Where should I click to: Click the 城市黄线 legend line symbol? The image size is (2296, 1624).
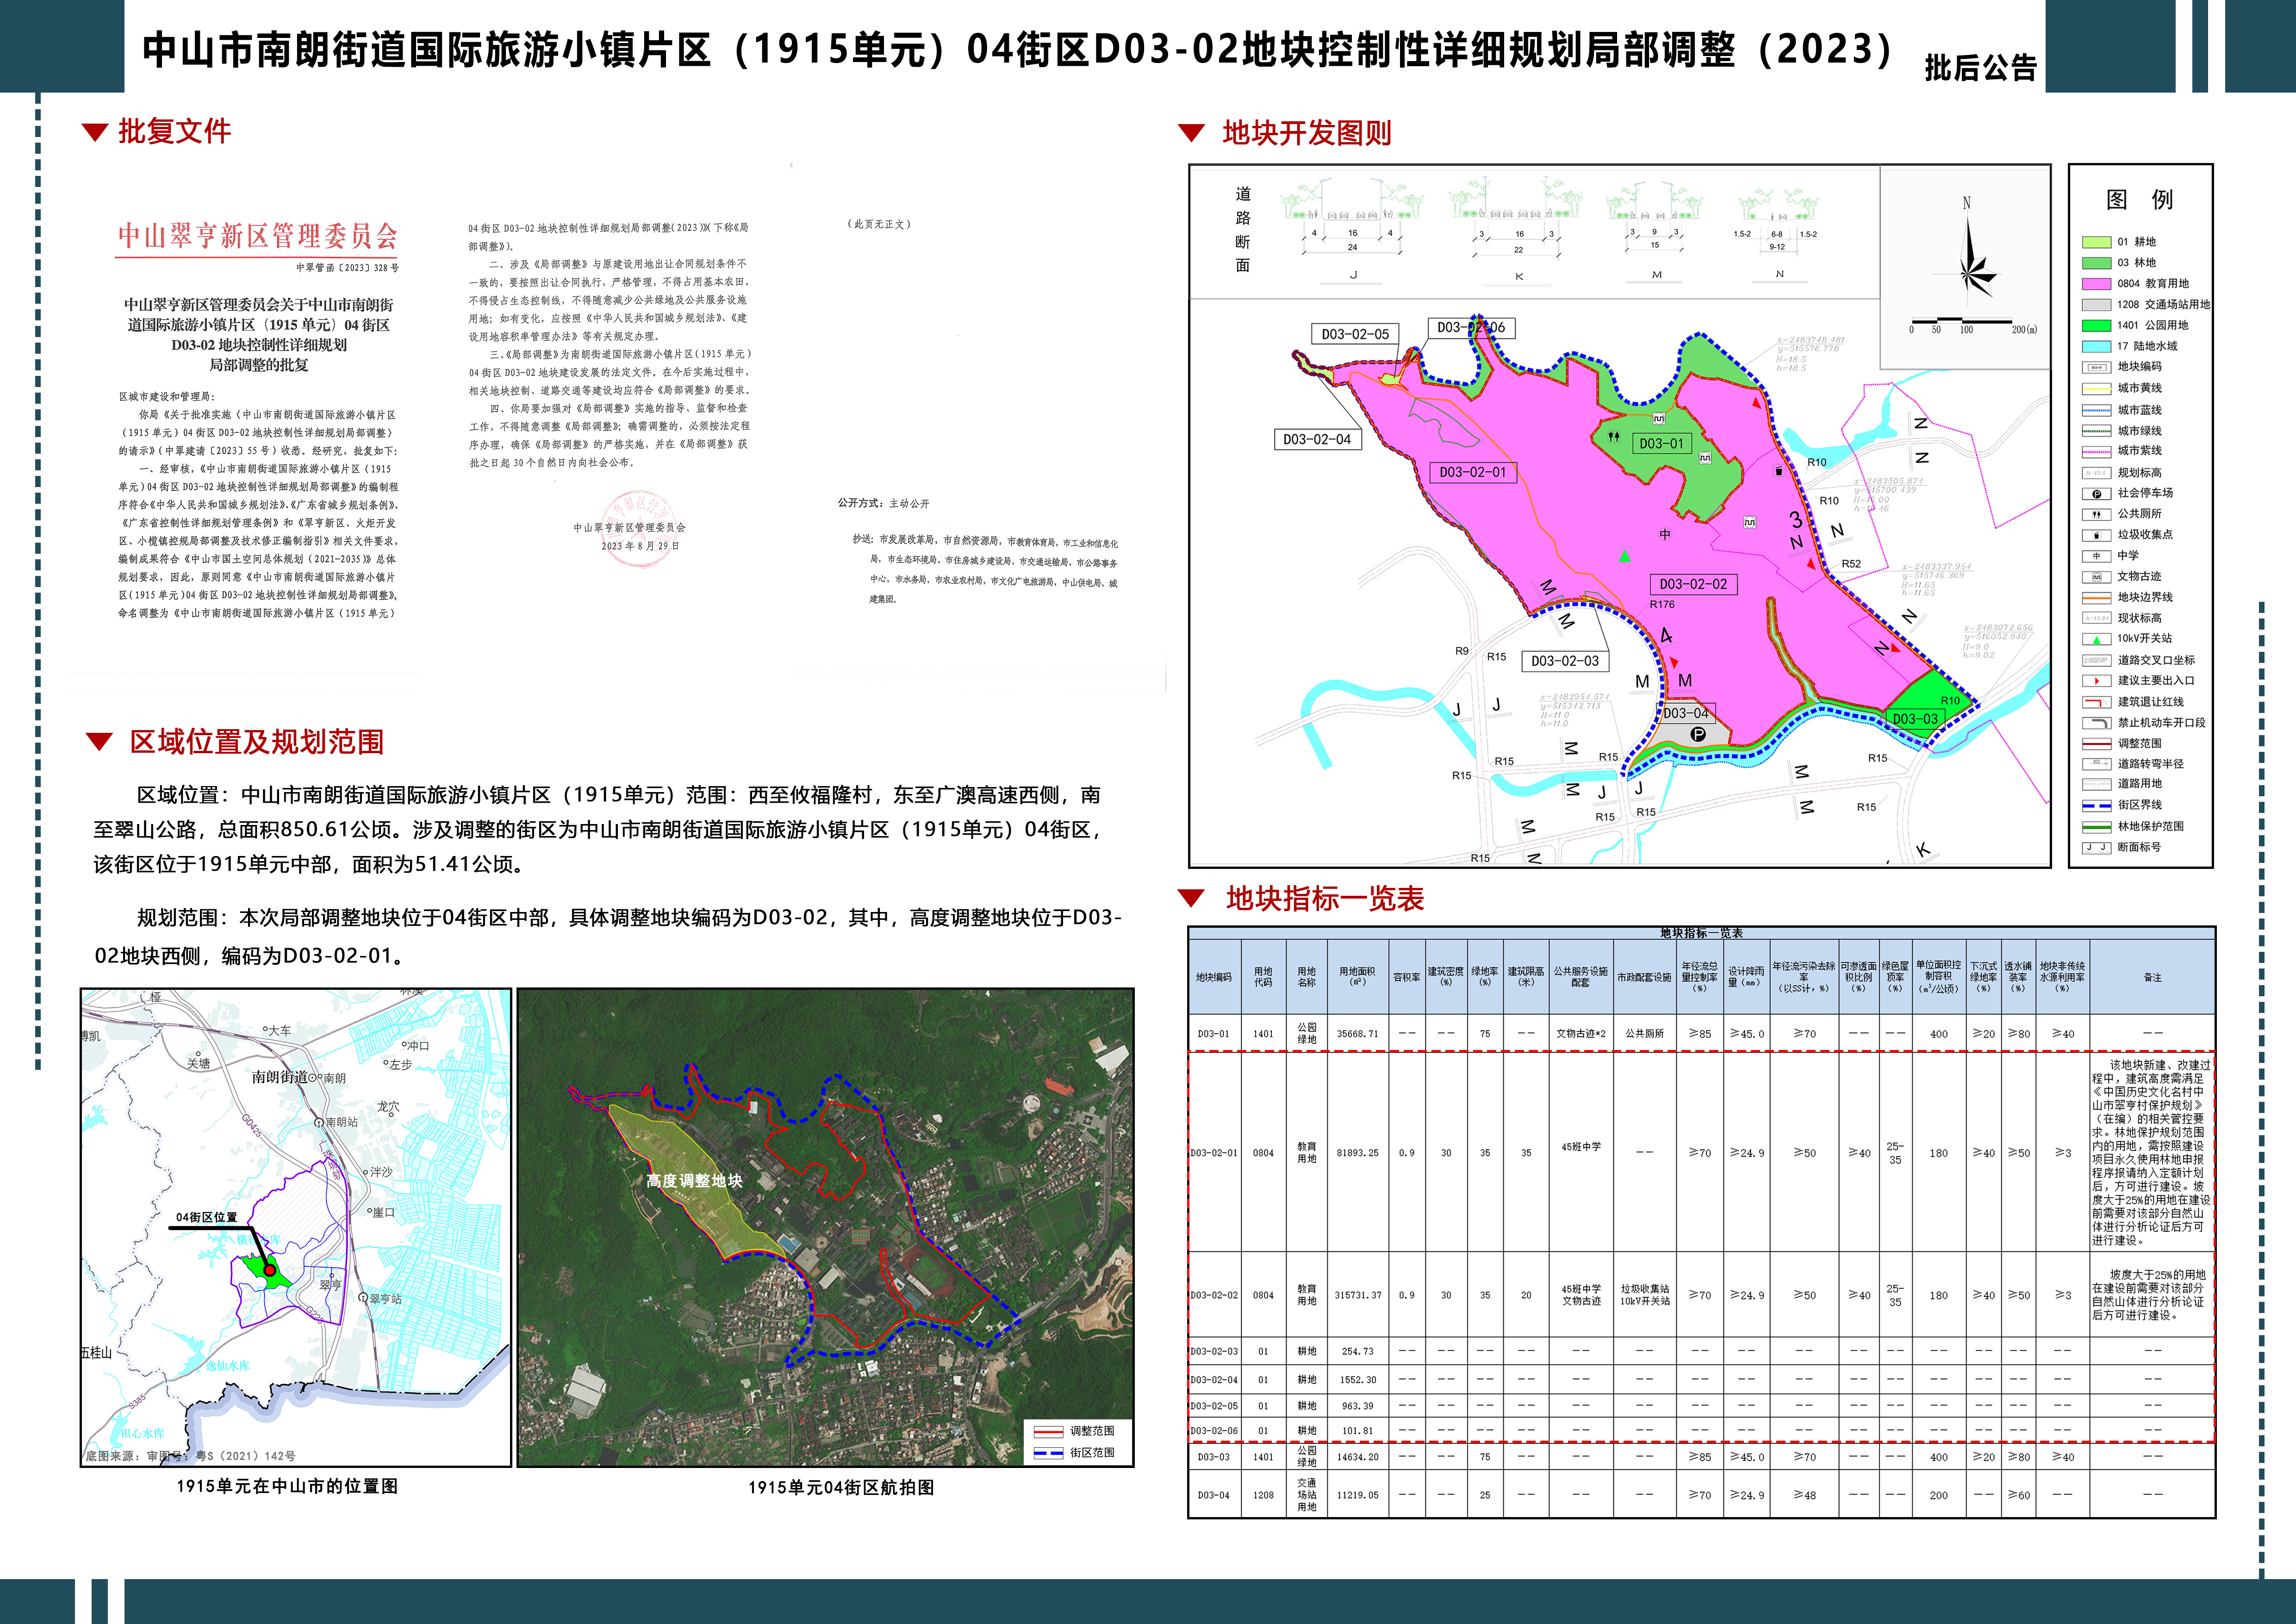(2096, 388)
